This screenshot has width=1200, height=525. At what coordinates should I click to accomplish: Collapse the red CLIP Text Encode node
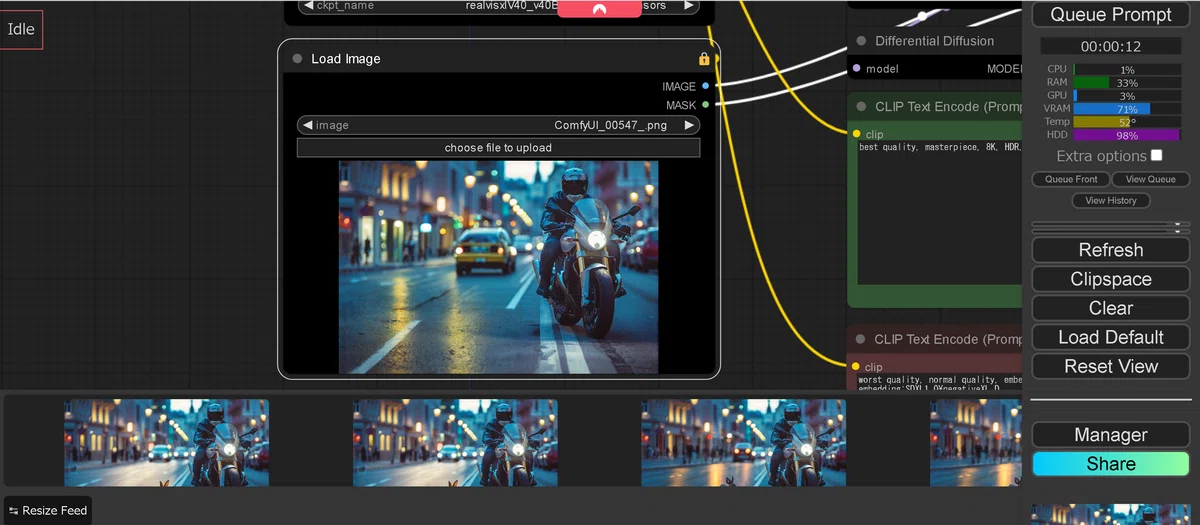pyautogui.click(x=860, y=339)
